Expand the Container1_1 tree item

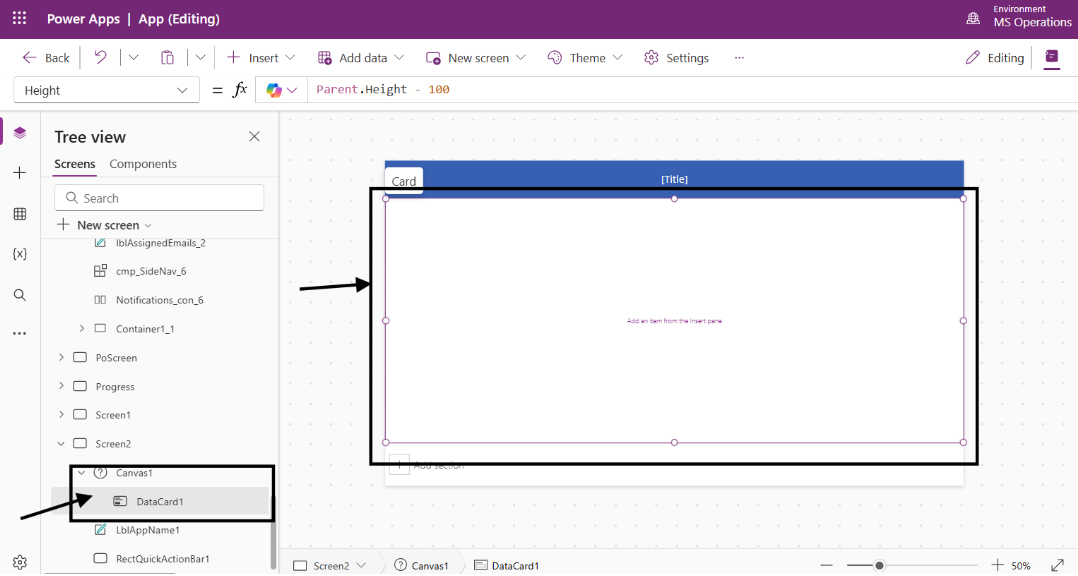pos(82,328)
